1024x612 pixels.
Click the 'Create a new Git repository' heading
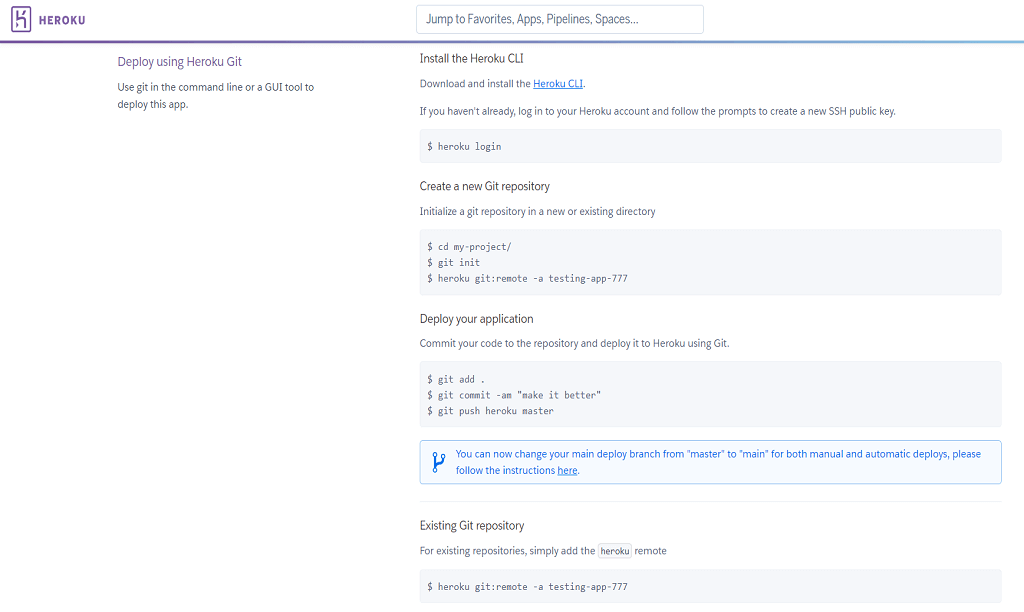tap(485, 186)
